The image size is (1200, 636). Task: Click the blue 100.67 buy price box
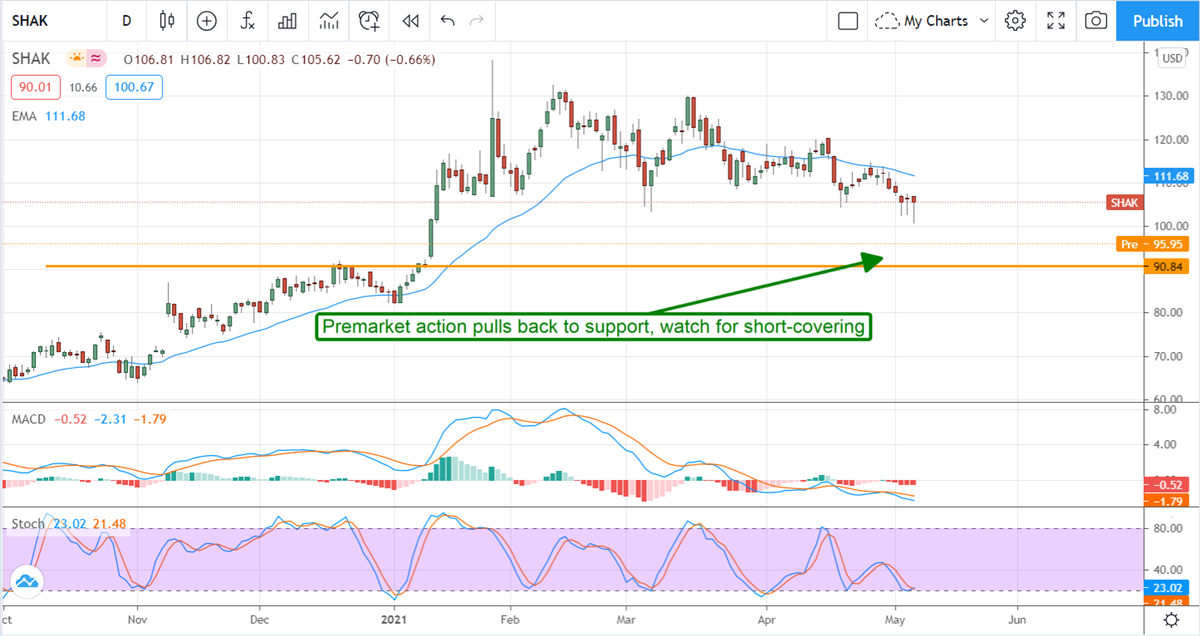point(134,88)
